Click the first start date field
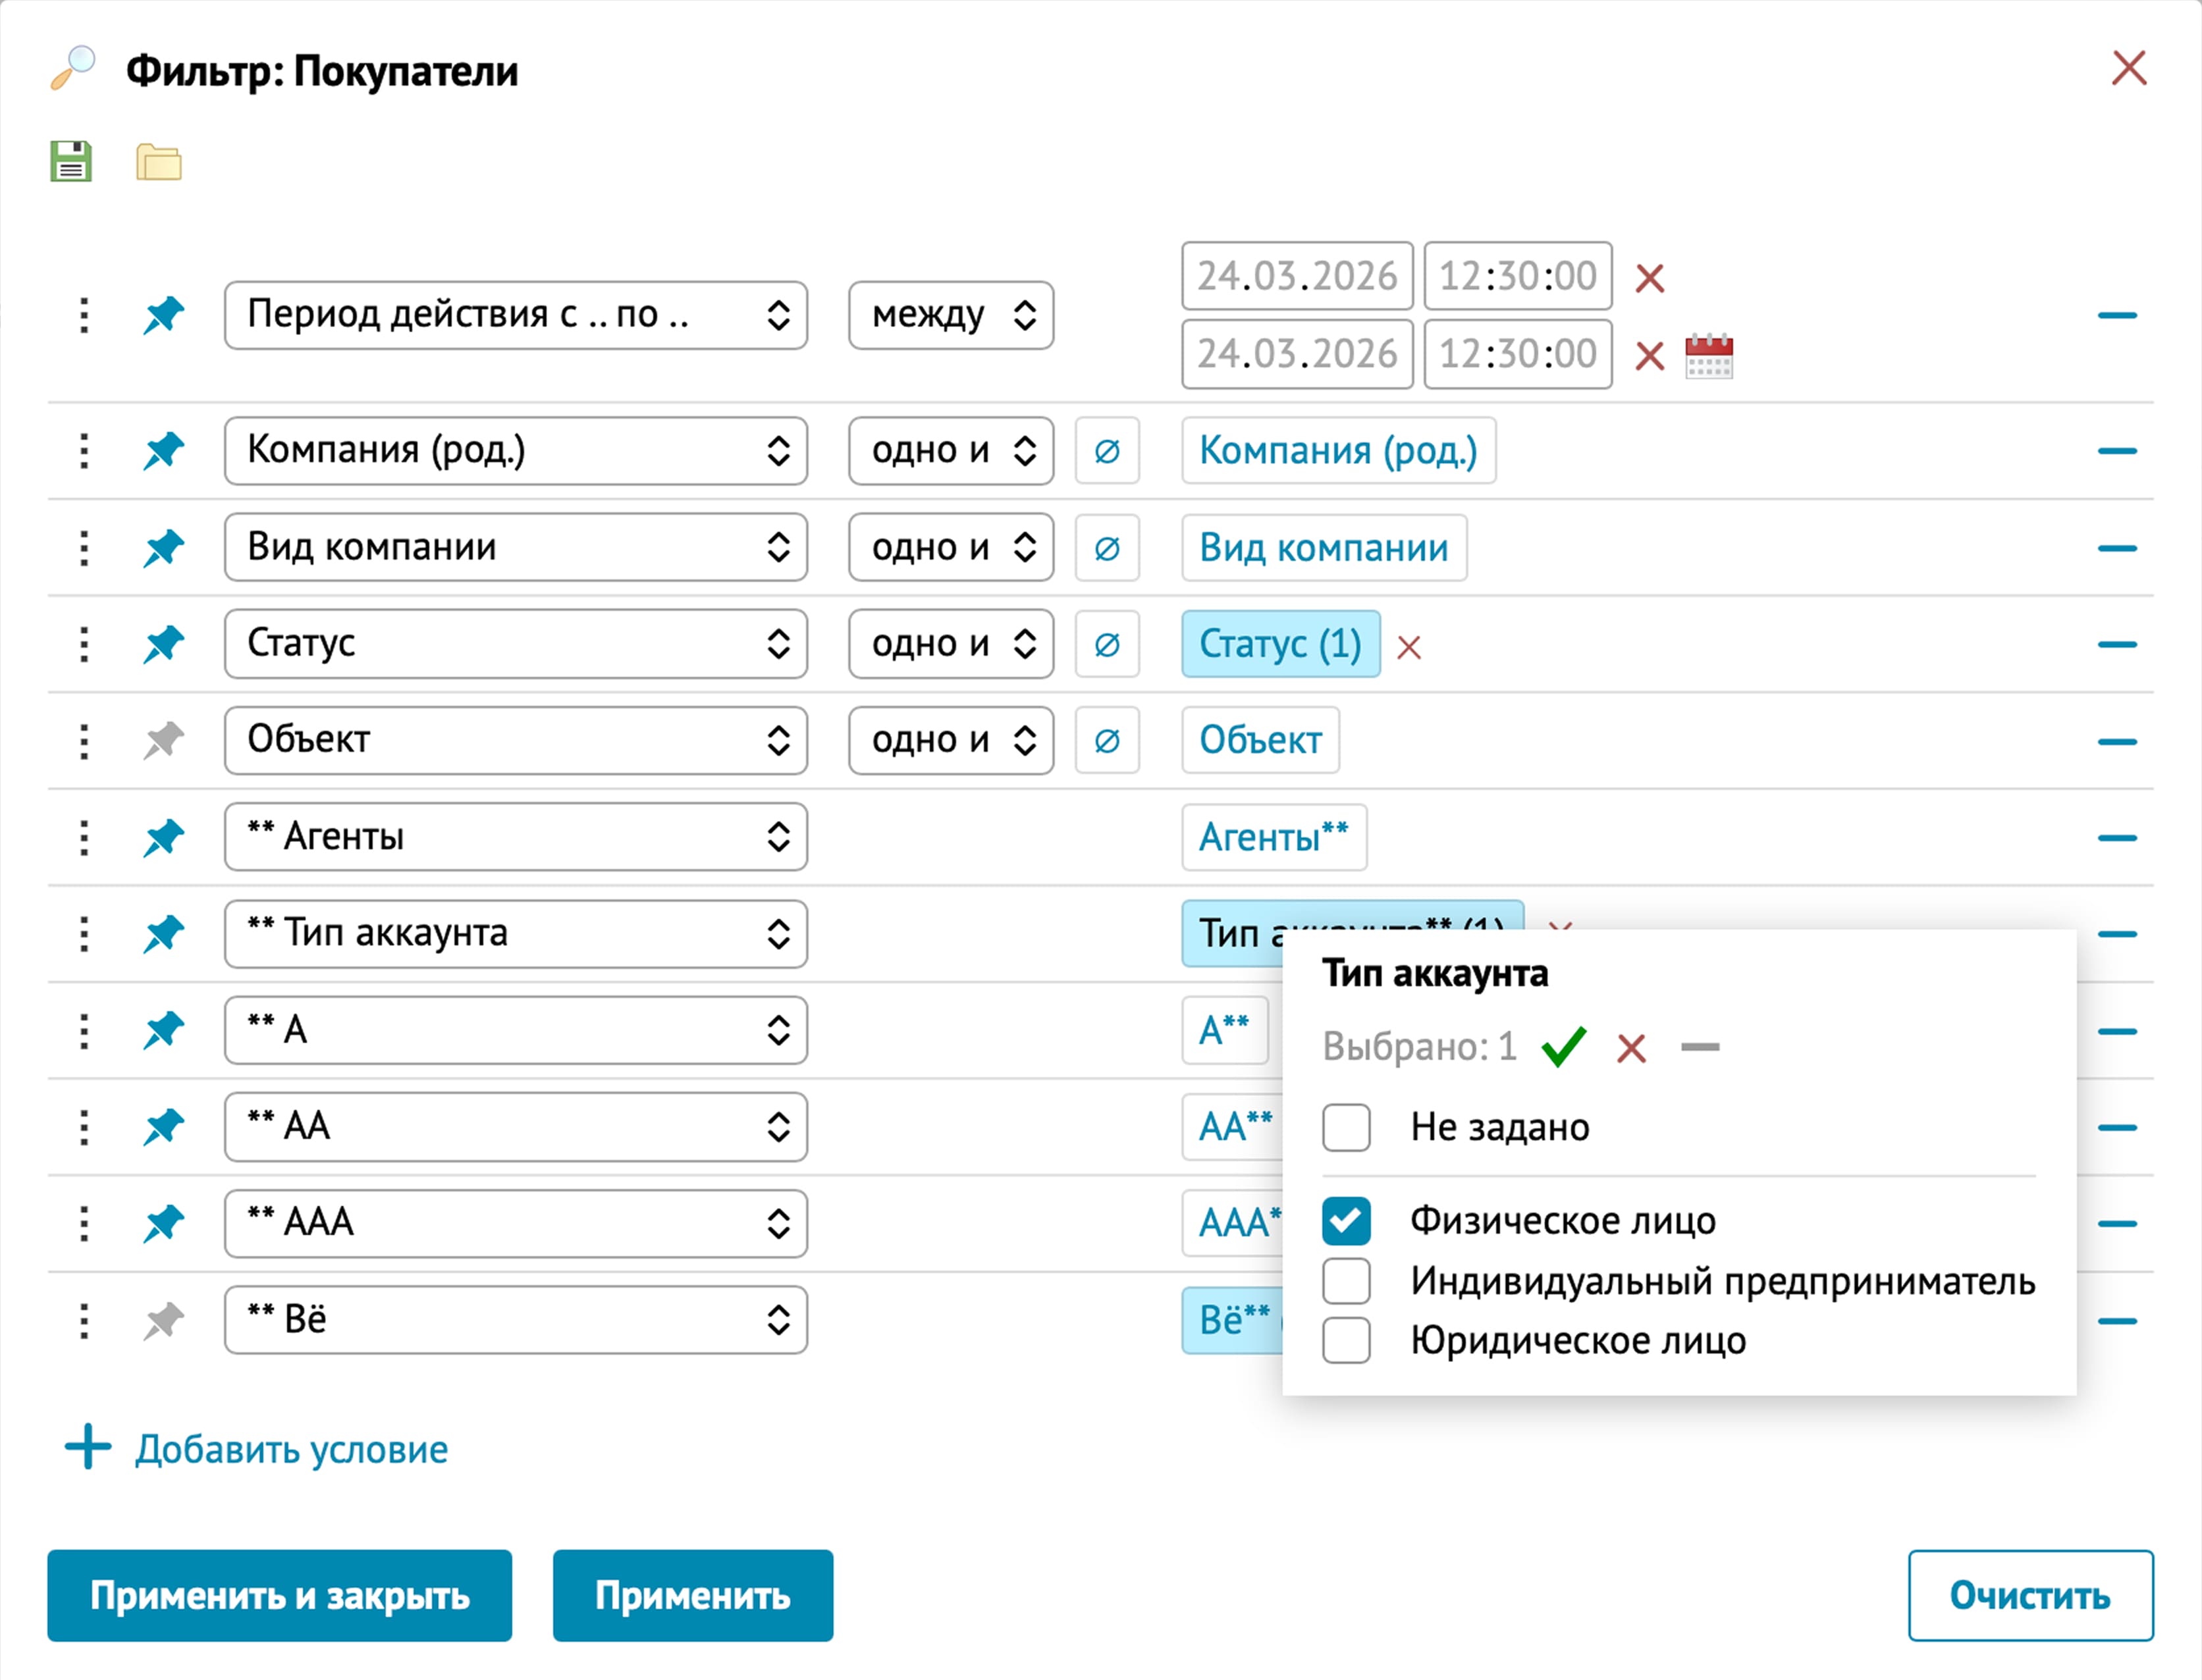 pos(1296,276)
